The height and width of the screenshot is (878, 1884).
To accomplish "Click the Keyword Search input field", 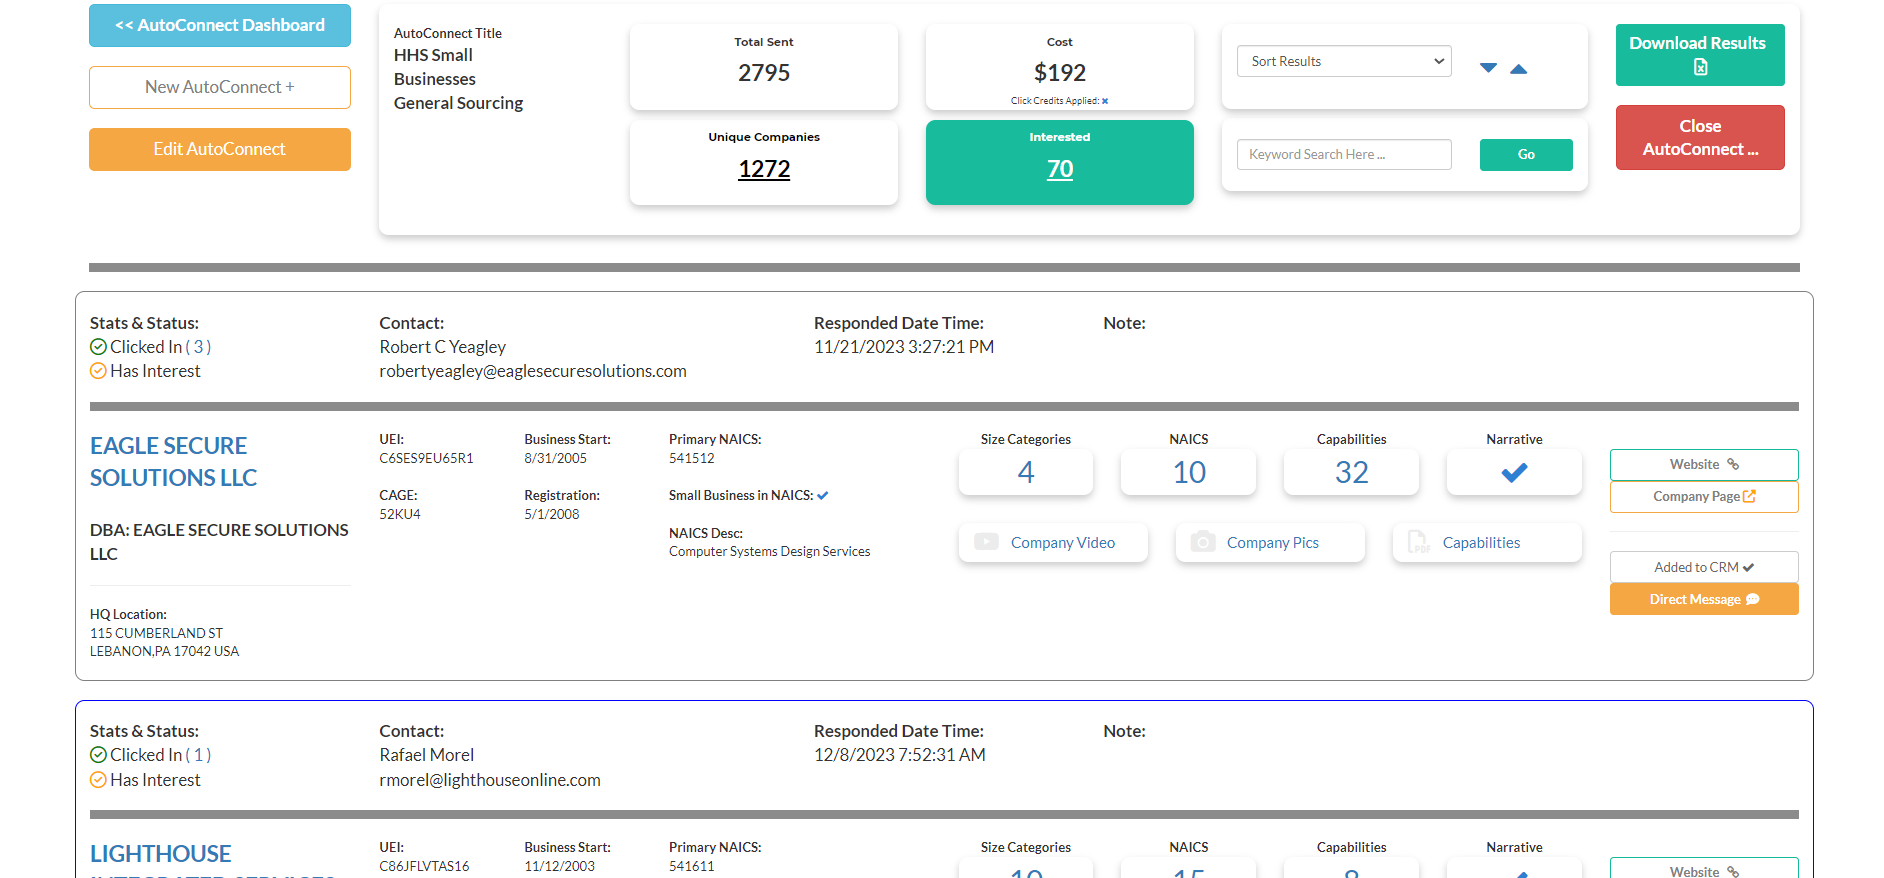I will (1343, 155).
